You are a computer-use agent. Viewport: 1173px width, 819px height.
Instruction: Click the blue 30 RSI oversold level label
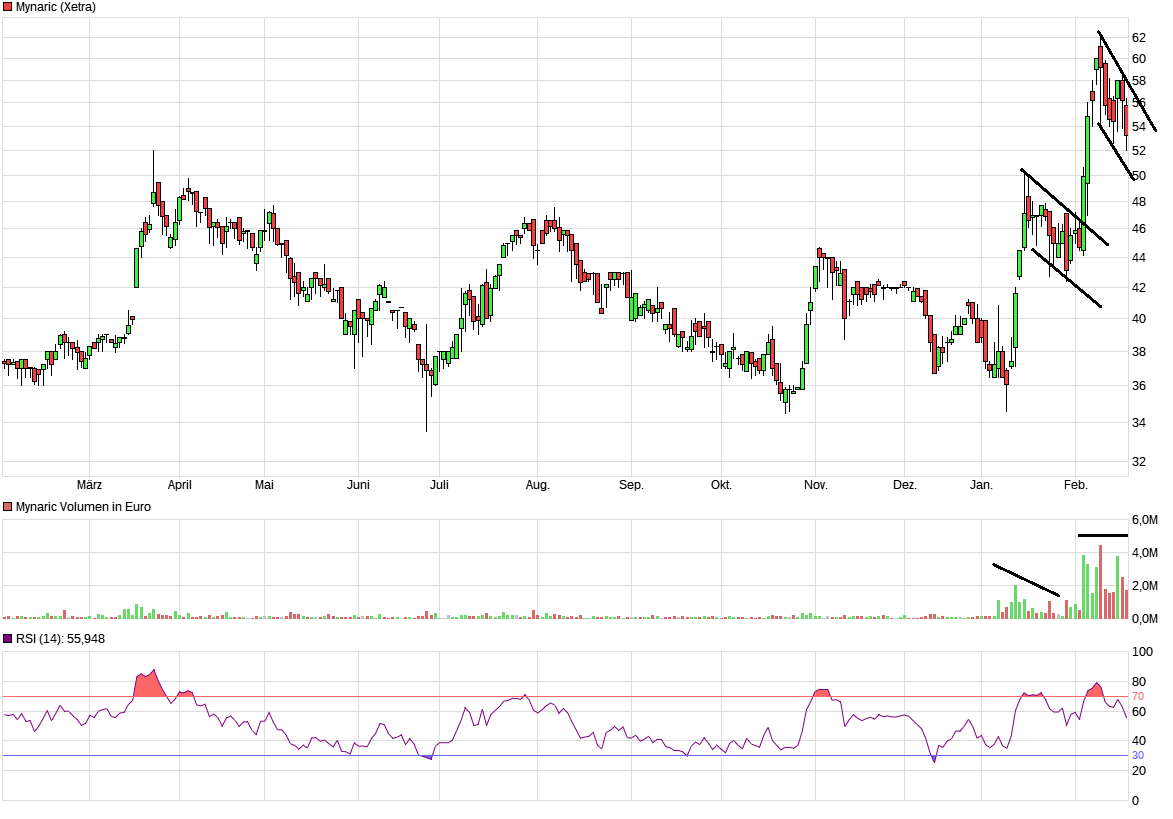point(1137,756)
